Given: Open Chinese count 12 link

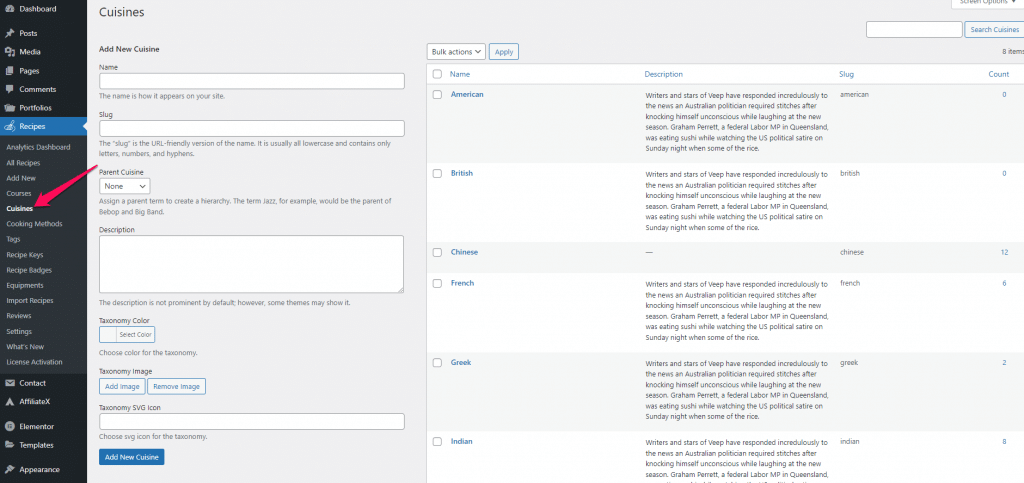Looking at the screenshot, I should point(1004,253).
